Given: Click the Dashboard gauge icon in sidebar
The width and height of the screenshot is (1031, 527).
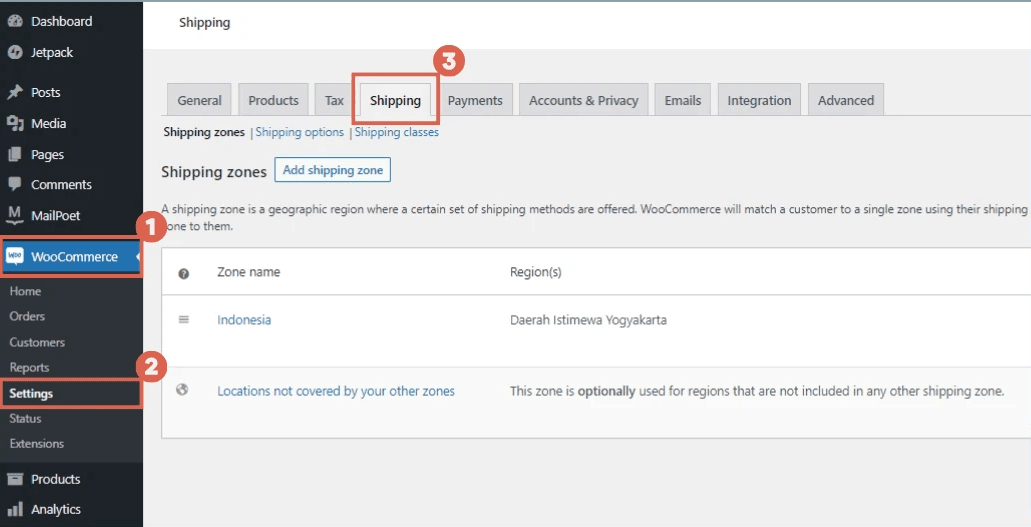Looking at the screenshot, I should coord(15,21).
